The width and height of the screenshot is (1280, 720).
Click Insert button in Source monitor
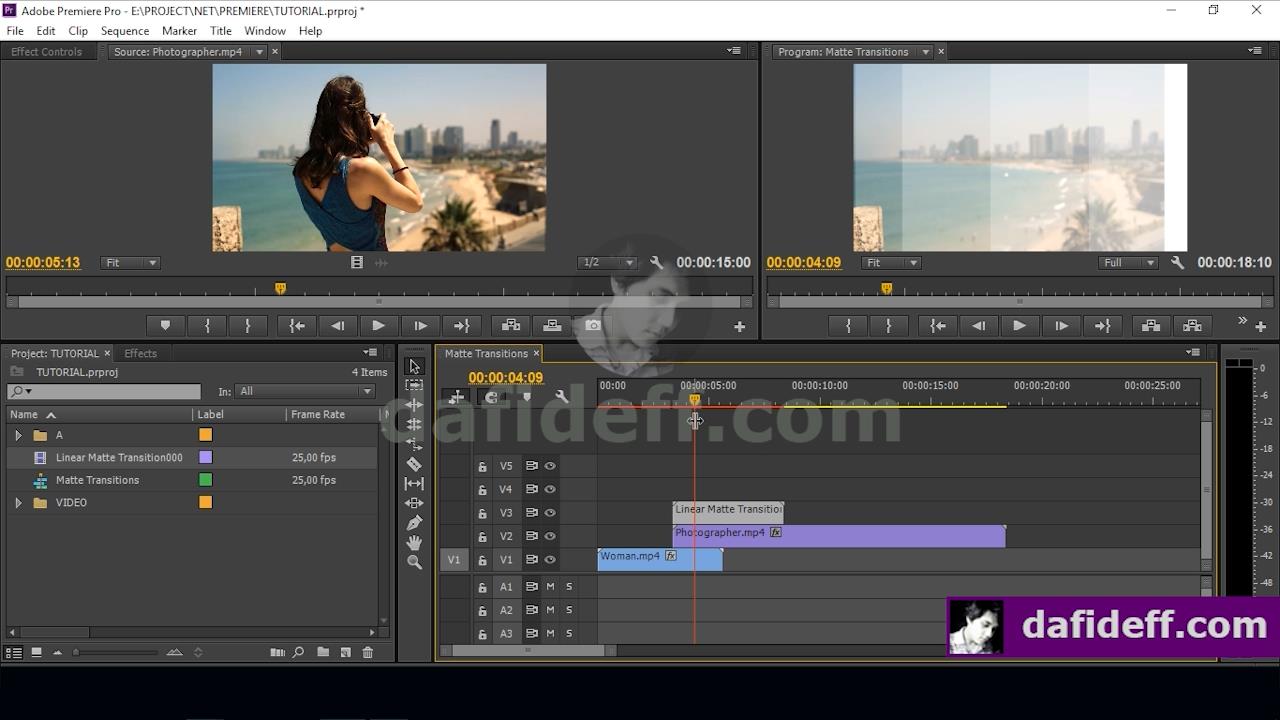(x=511, y=325)
